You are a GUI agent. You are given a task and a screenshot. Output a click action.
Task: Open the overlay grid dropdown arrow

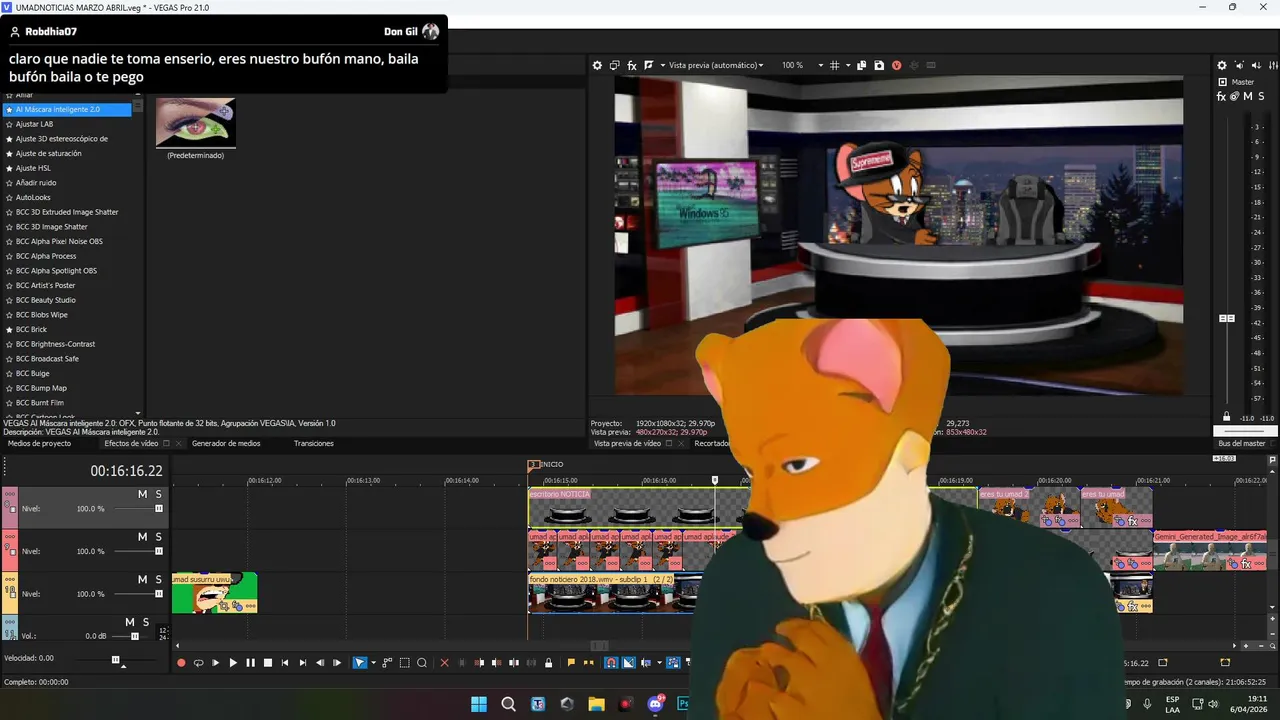pyautogui.click(x=847, y=65)
